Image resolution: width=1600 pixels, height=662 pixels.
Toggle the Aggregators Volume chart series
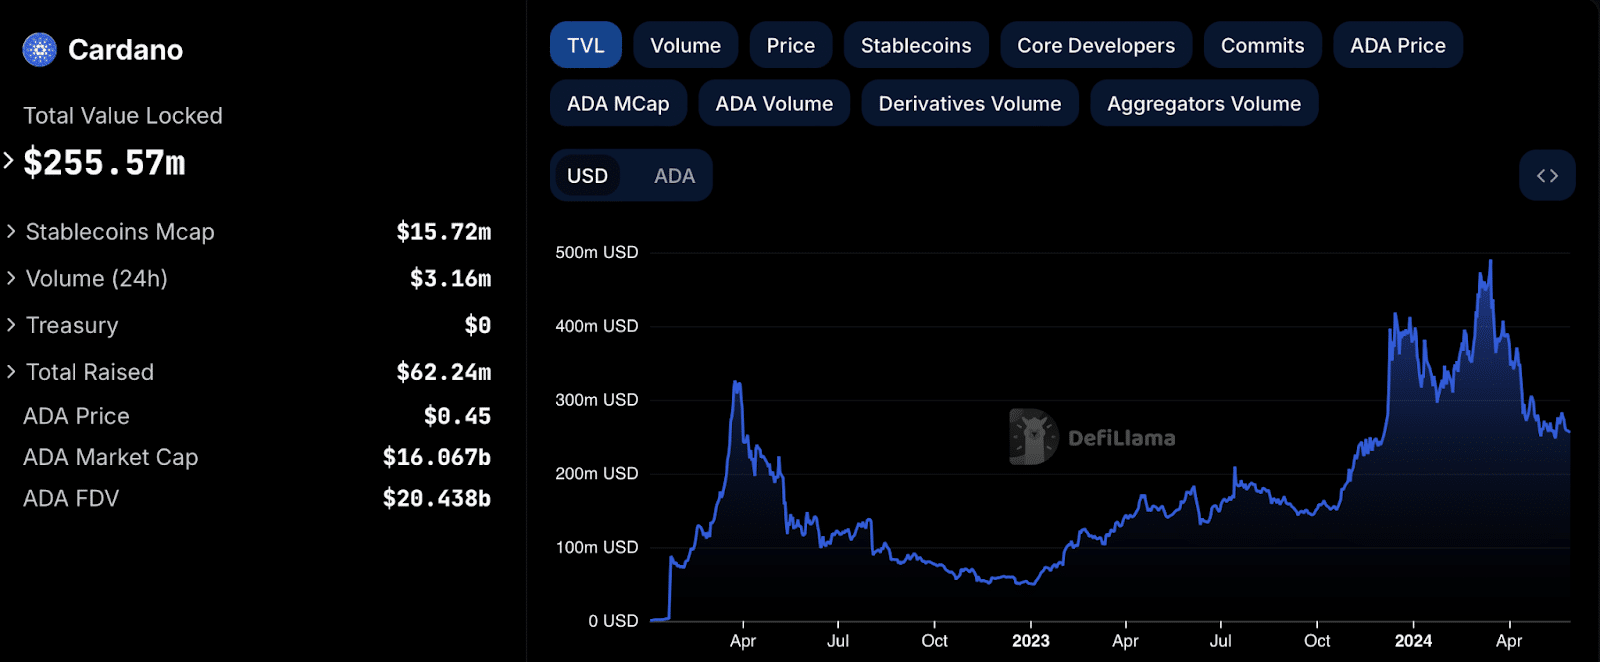pyautogui.click(x=1204, y=103)
